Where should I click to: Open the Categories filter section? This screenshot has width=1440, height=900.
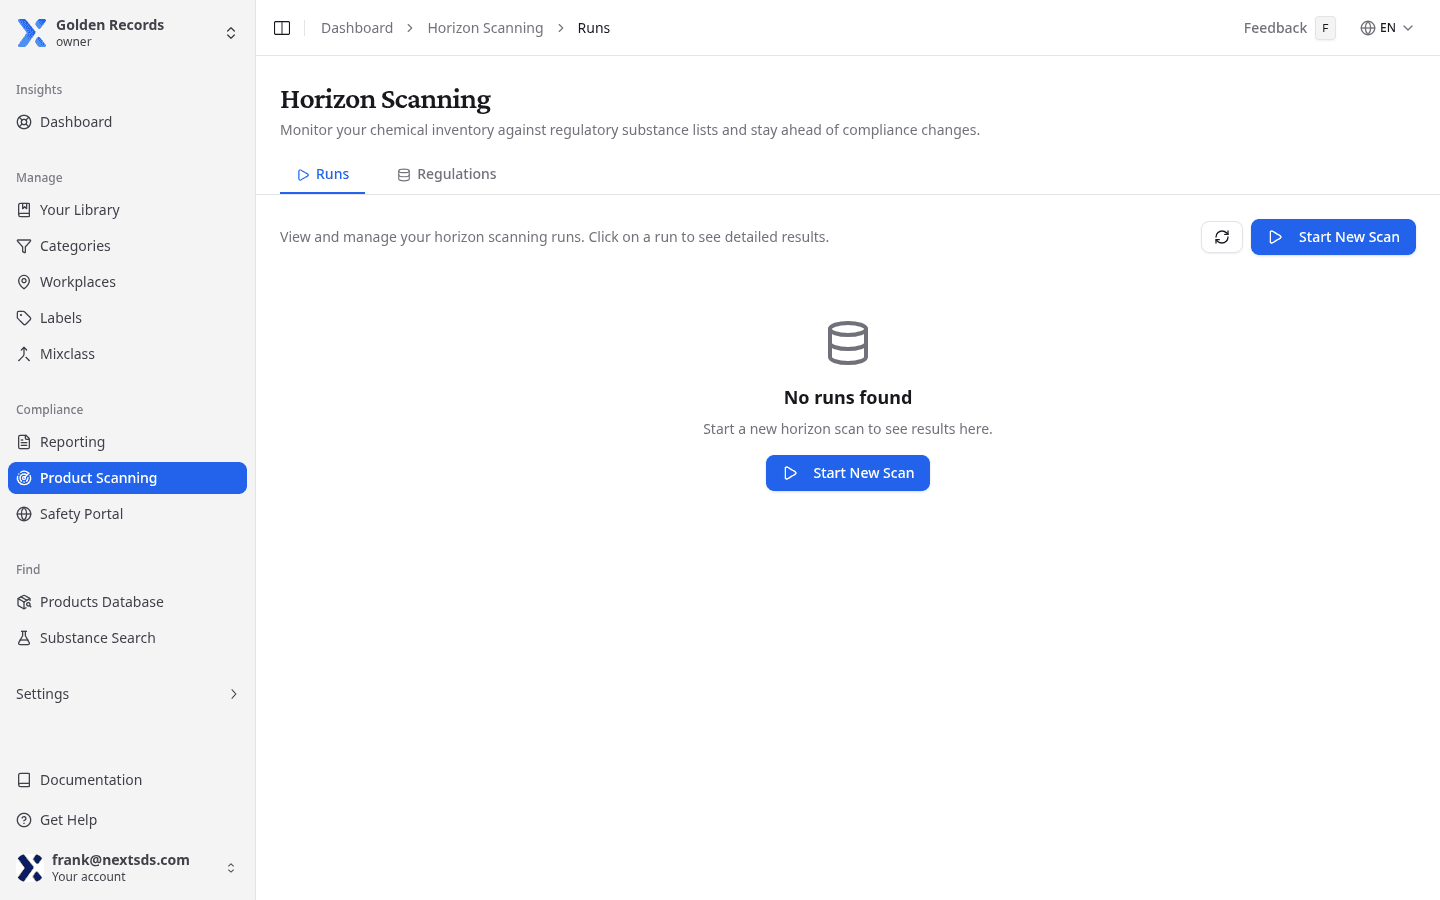(x=75, y=245)
